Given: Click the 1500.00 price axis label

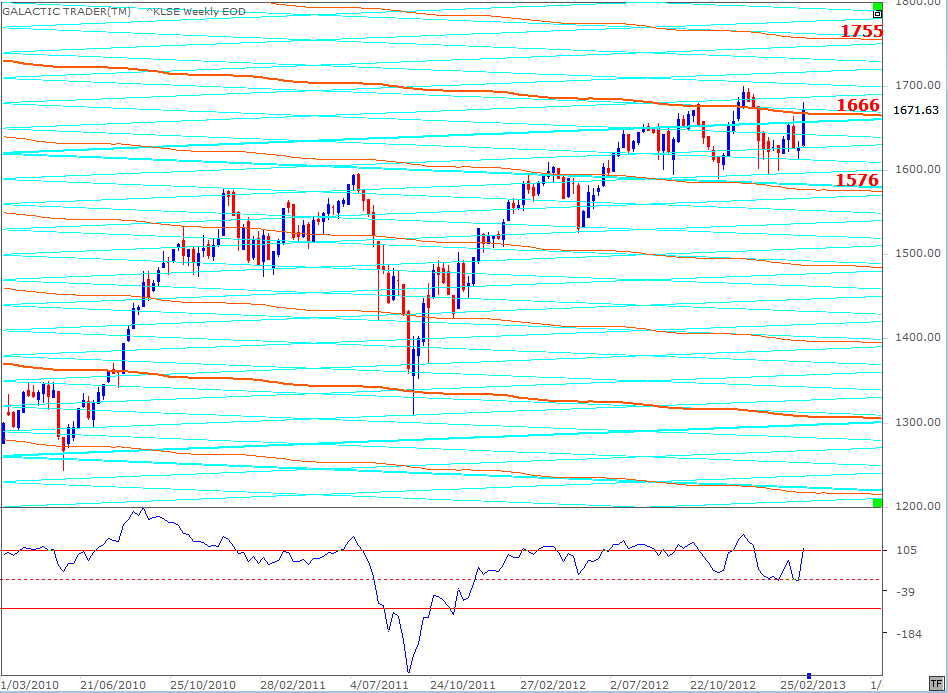Looking at the screenshot, I should pos(916,253).
